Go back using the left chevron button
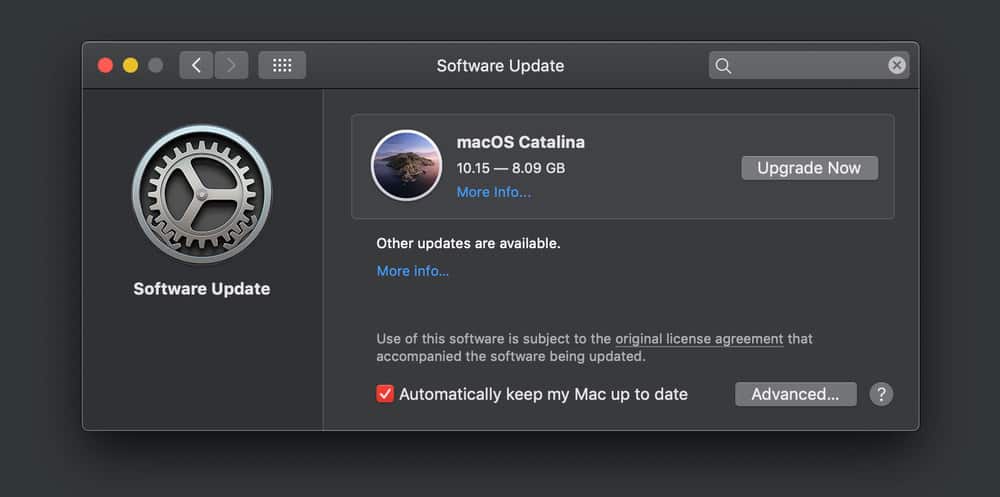Viewport: 1000px width, 497px height. pos(196,66)
